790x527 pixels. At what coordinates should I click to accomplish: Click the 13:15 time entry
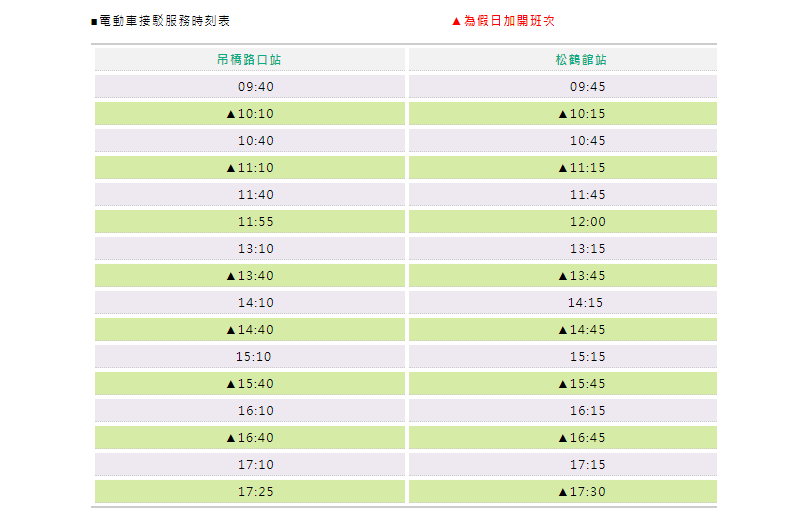point(587,249)
